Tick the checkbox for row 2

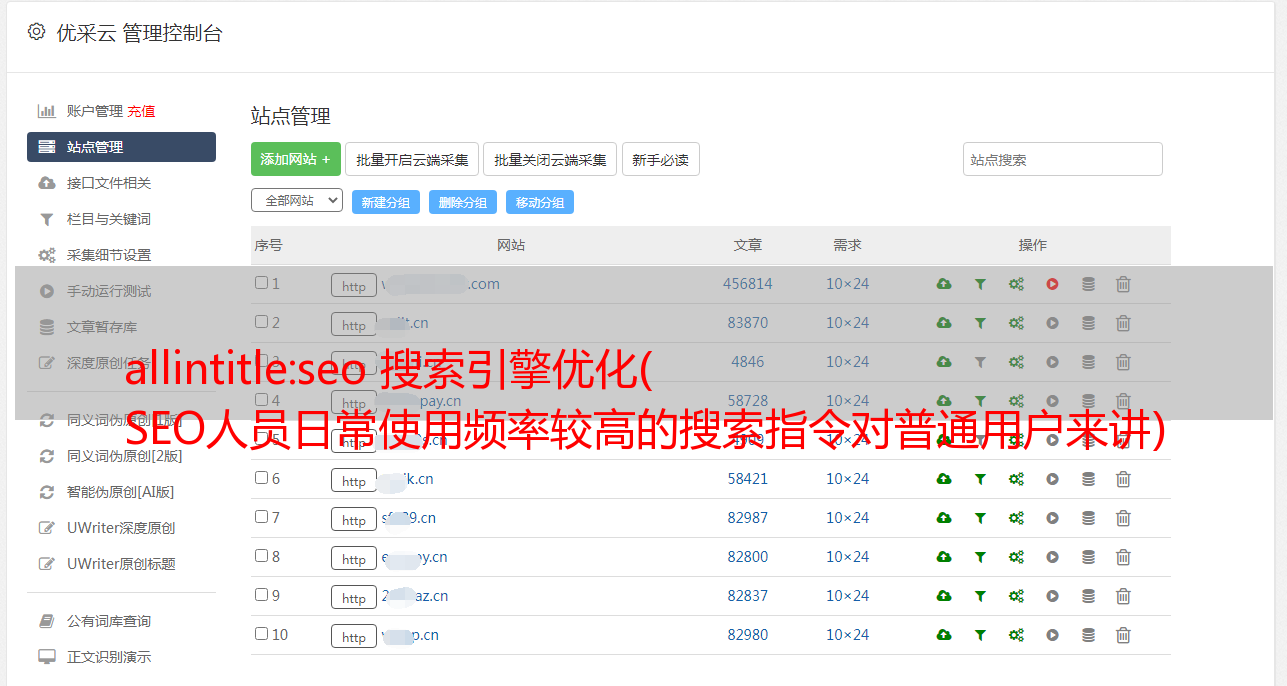coord(261,322)
